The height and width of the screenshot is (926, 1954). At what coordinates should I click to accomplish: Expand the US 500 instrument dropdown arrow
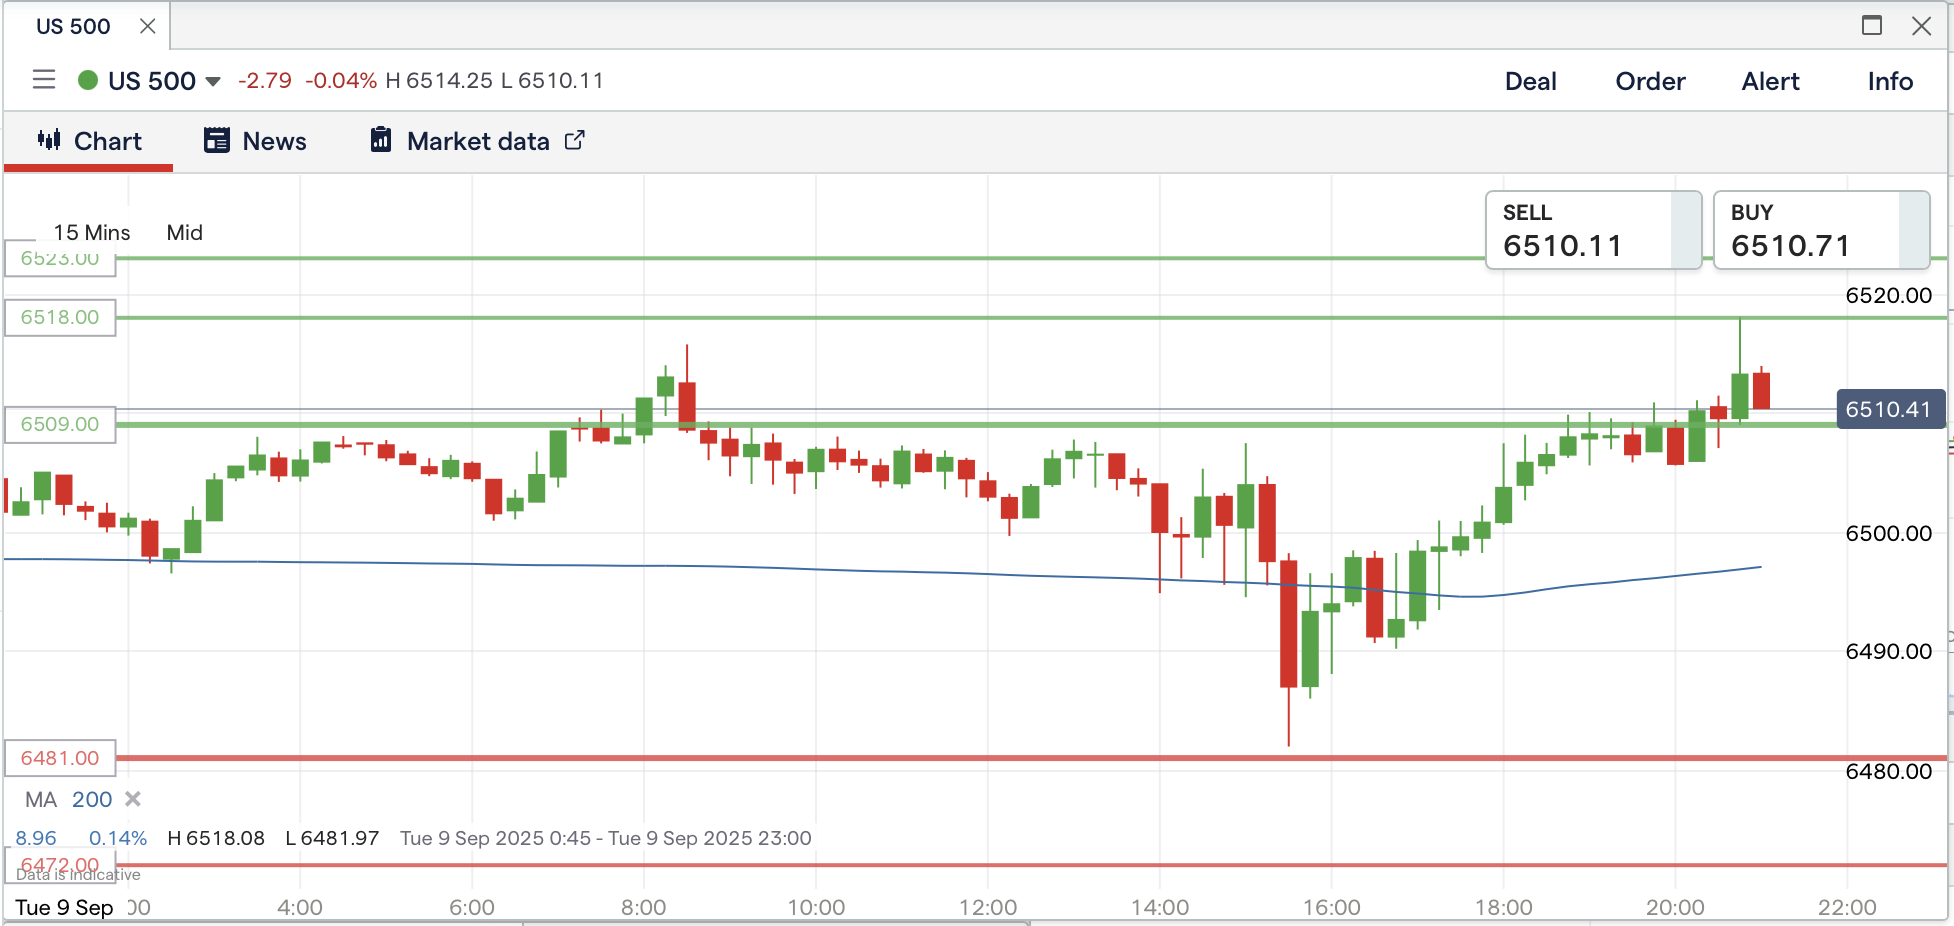click(213, 81)
